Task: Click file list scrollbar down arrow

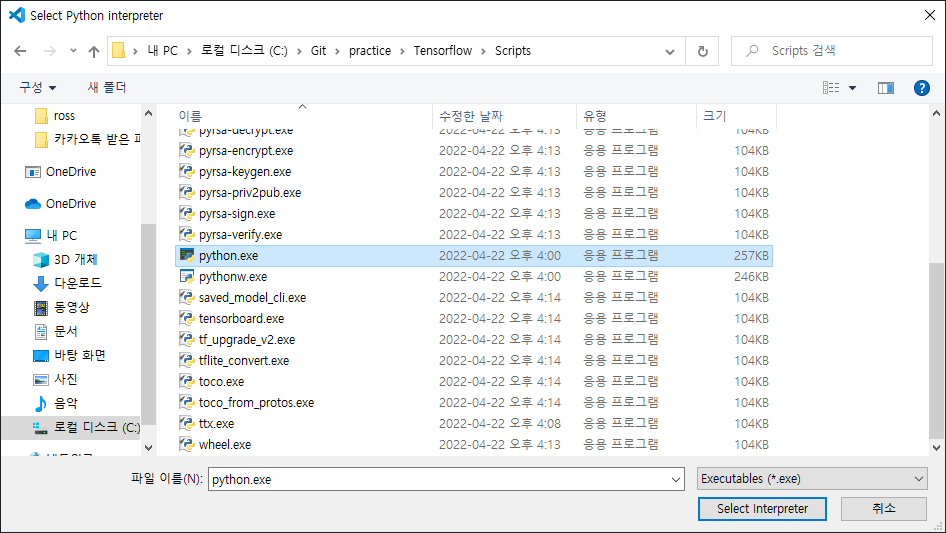Action: 936,448
